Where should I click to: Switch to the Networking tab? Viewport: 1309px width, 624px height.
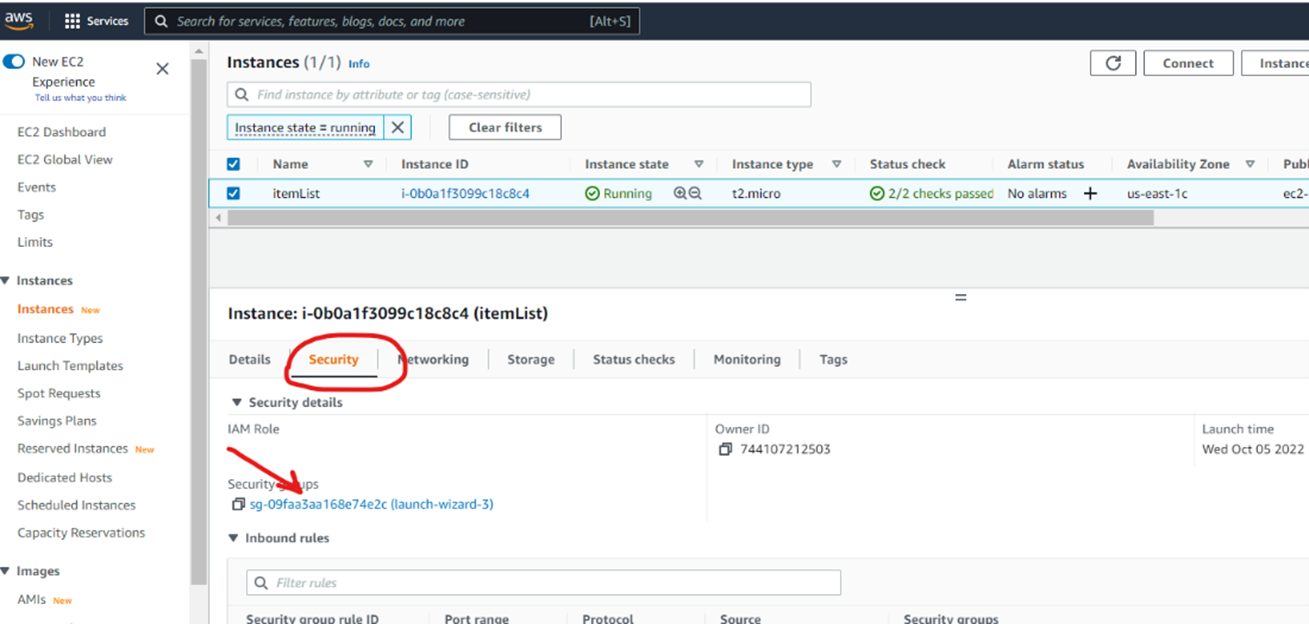click(x=433, y=360)
